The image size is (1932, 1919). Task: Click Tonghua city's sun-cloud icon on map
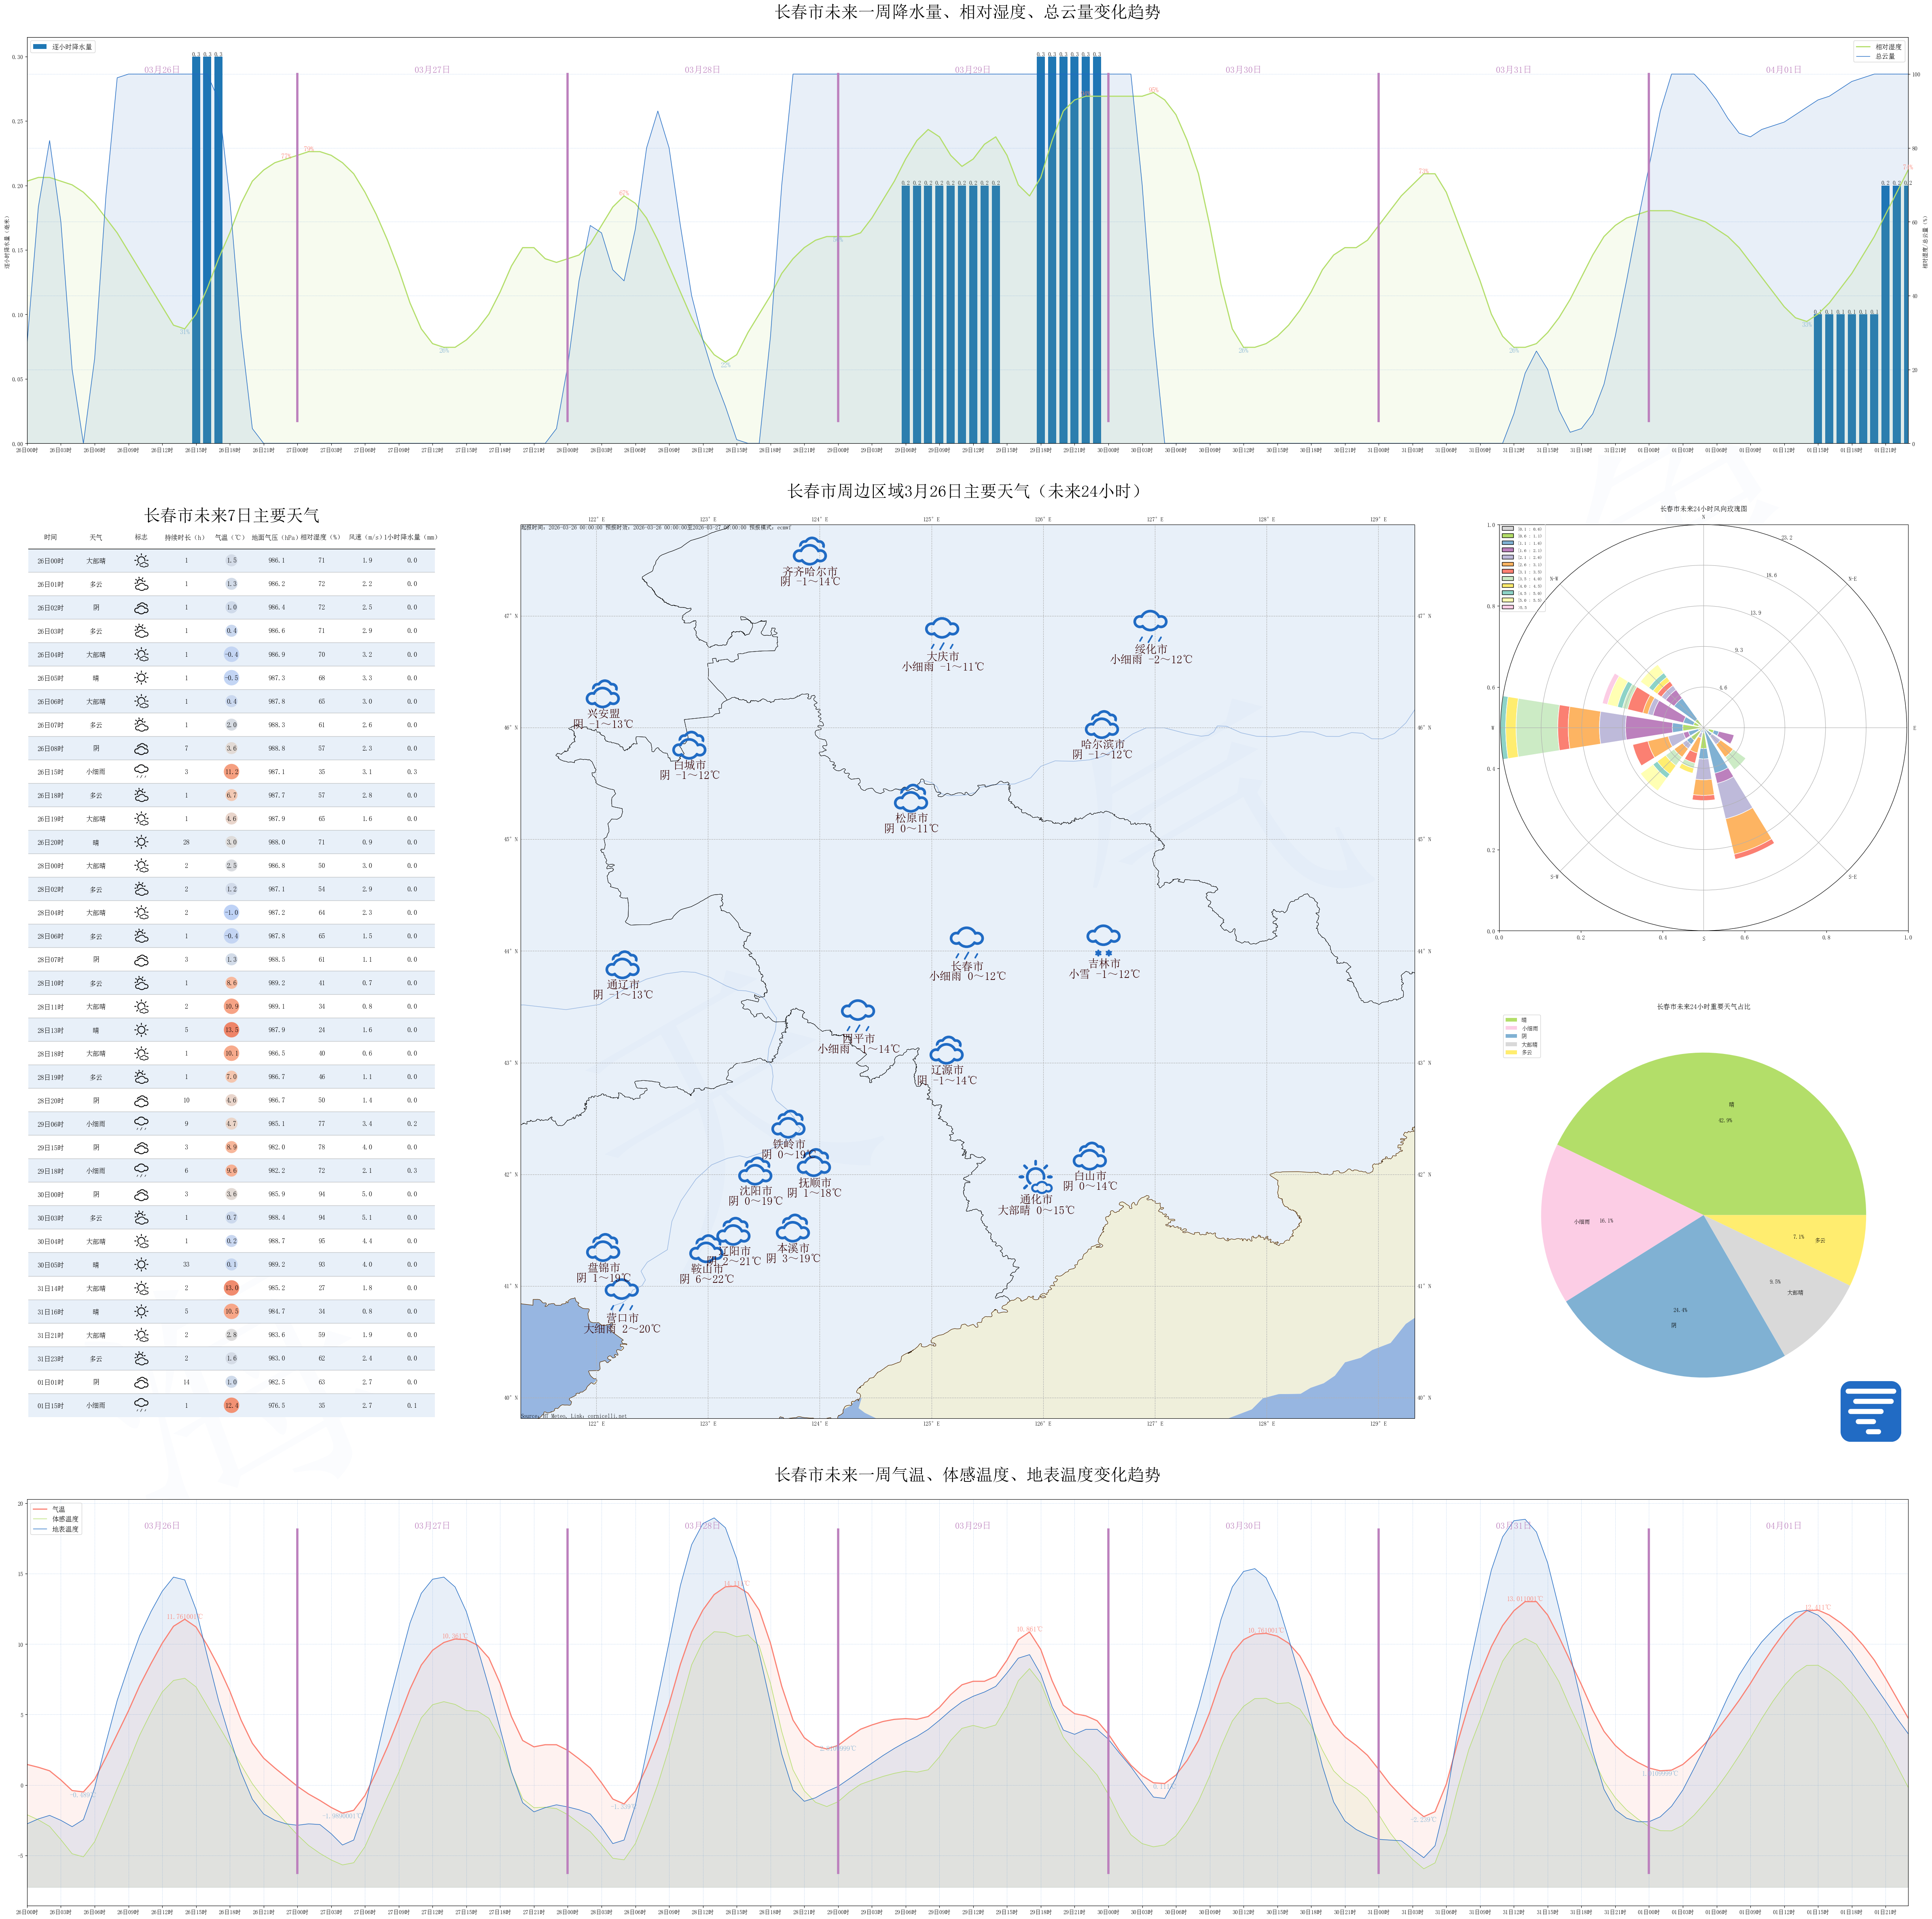click(x=1036, y=1176)
